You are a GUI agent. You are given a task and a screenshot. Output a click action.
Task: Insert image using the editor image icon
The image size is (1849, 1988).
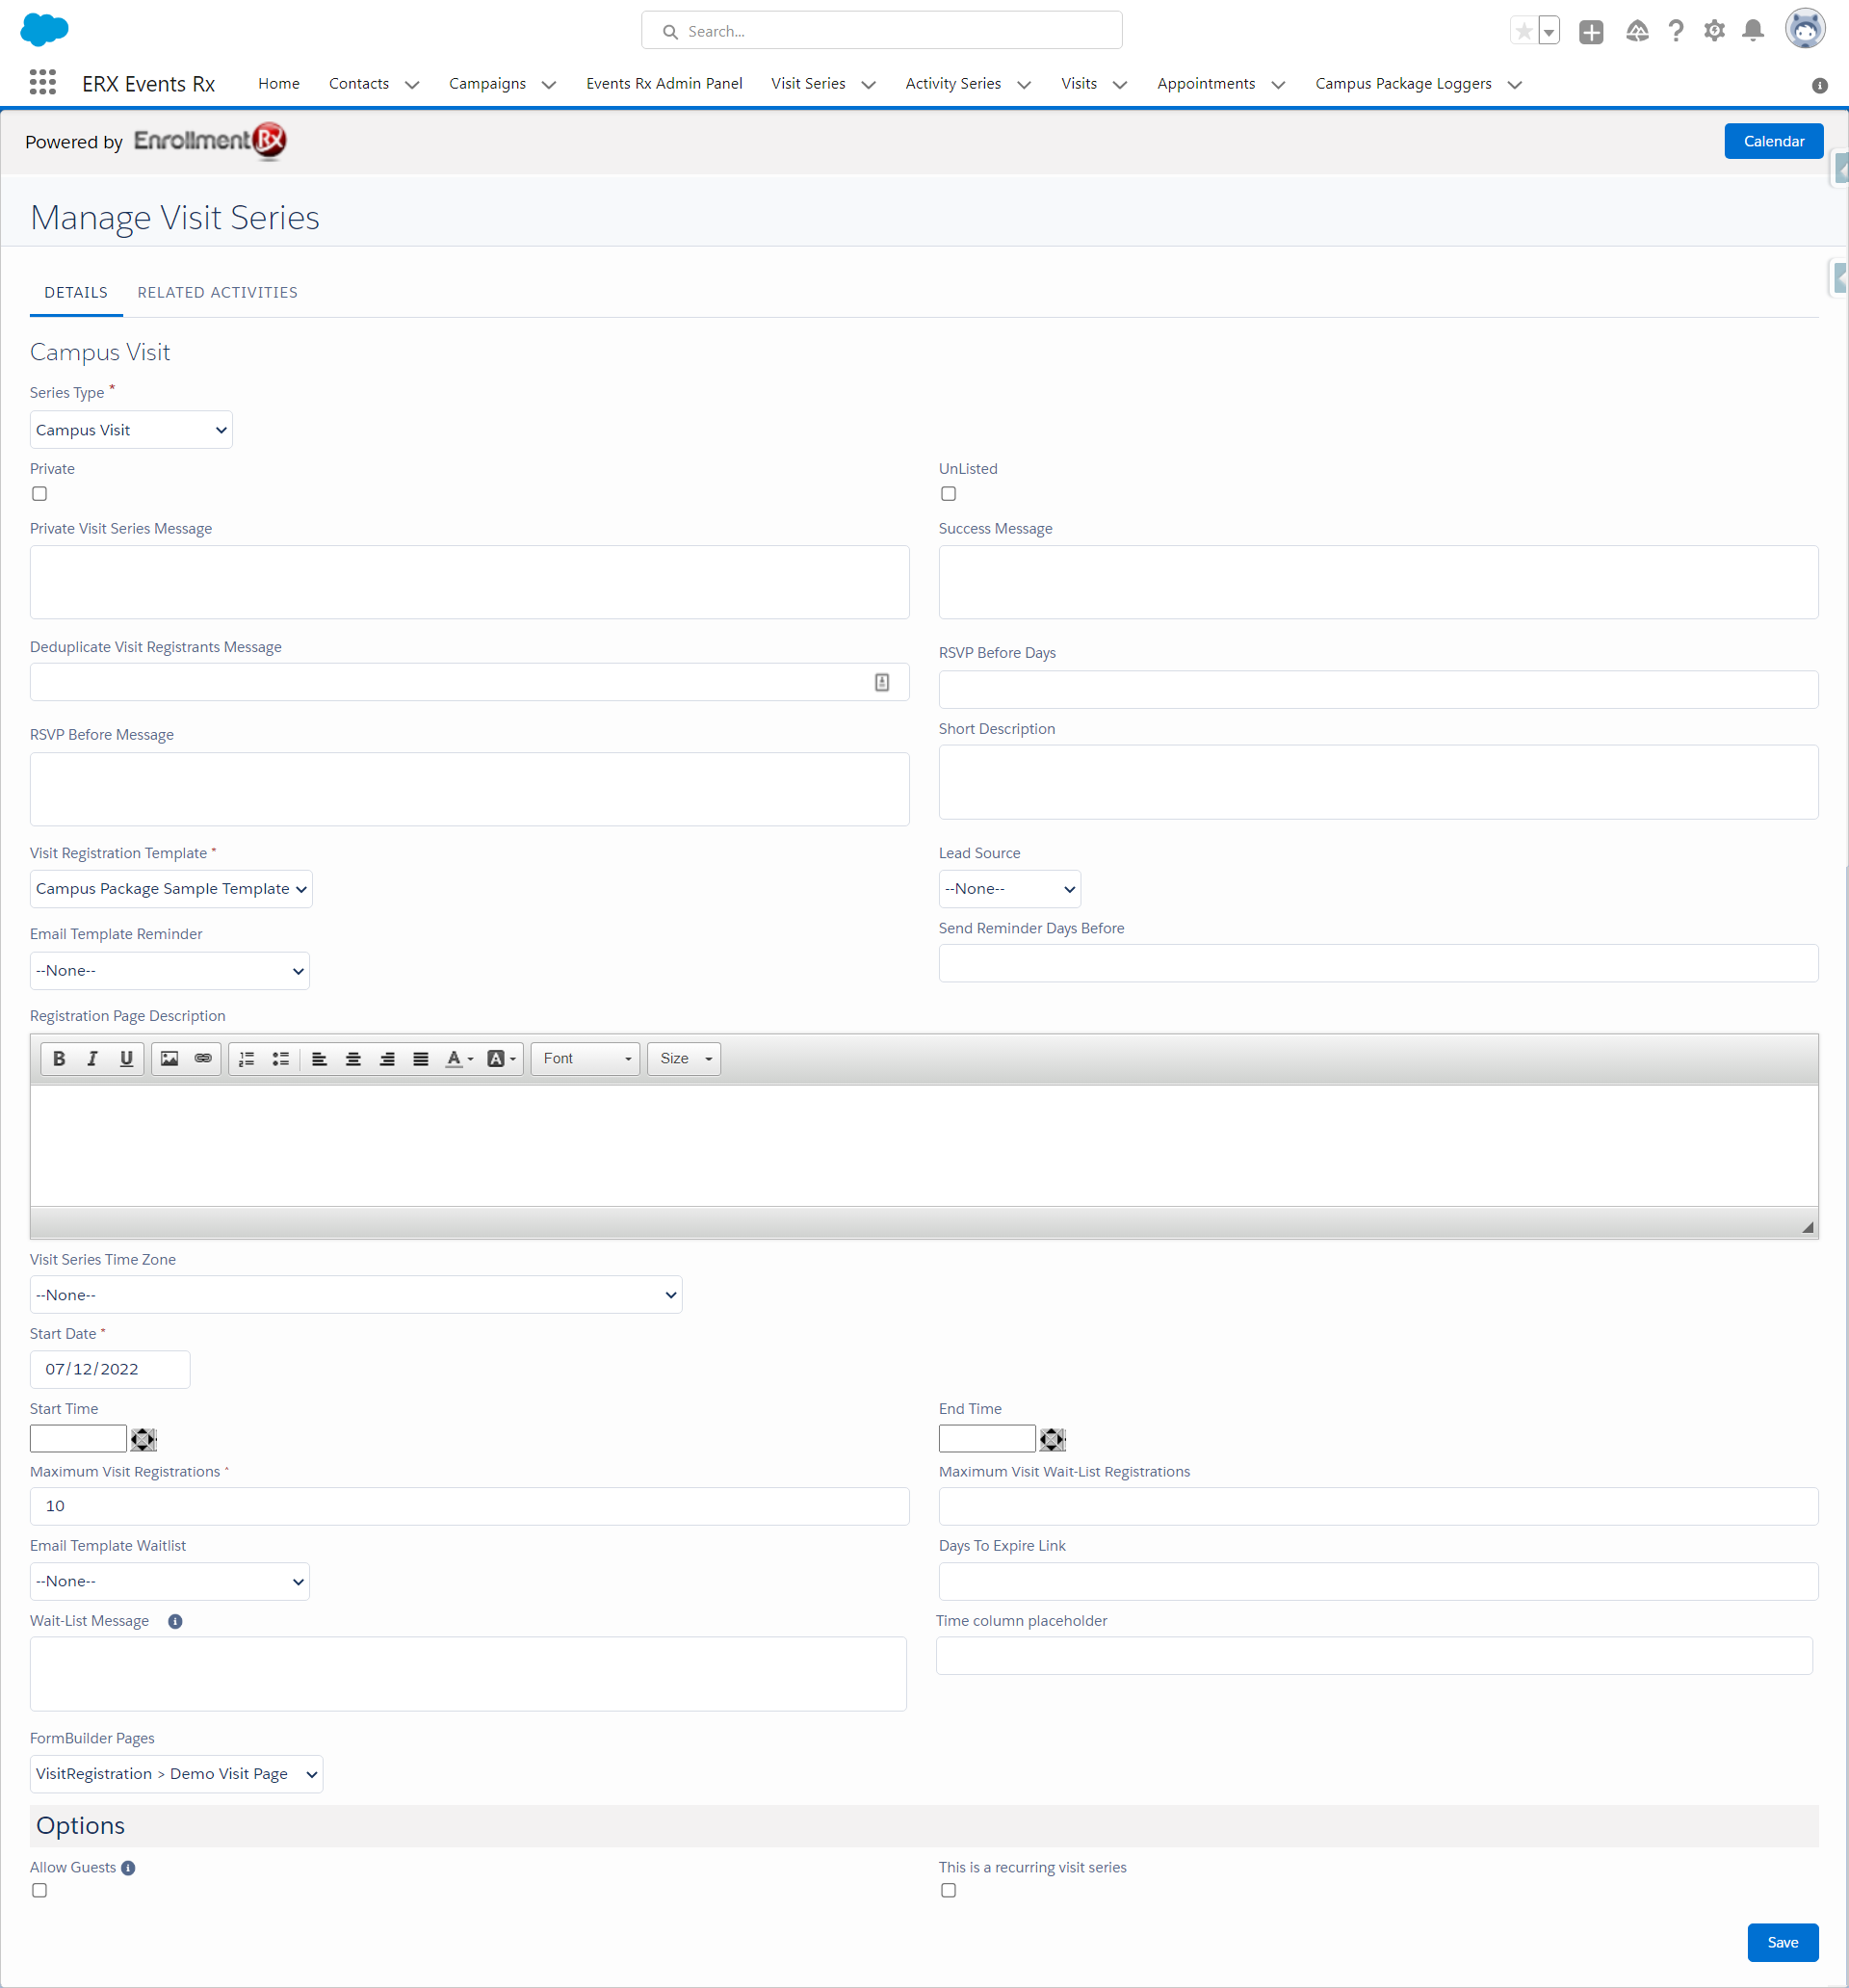click(169, 1058)
